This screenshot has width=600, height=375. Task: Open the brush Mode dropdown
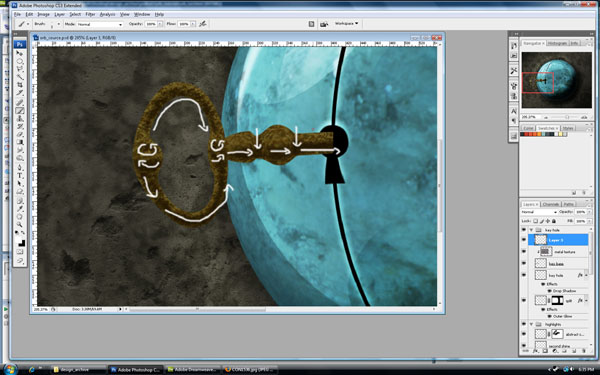[99, 24]
